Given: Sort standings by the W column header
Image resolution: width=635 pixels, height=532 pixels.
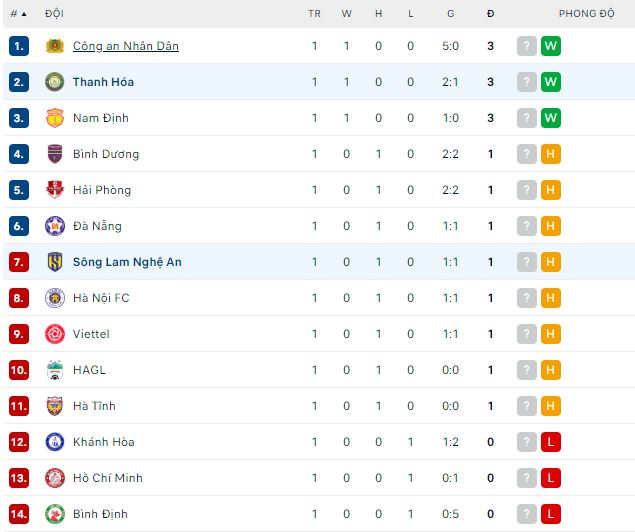Looking at the screenshot, I should [346, 14].
